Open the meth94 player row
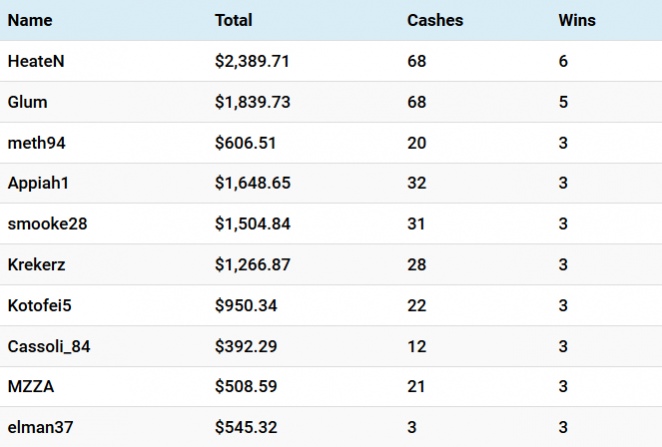This screenshot has height=447, width=662. 331,143
